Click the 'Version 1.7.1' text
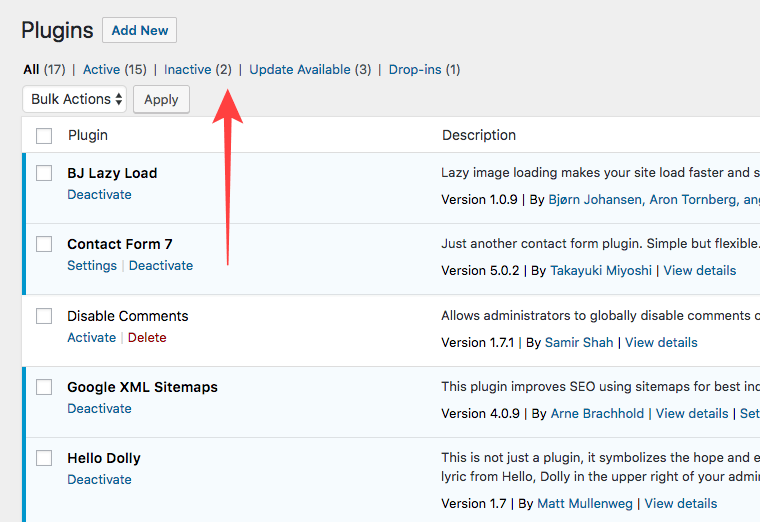This screenshot has height=522, width=760. [x=477, y=343]
